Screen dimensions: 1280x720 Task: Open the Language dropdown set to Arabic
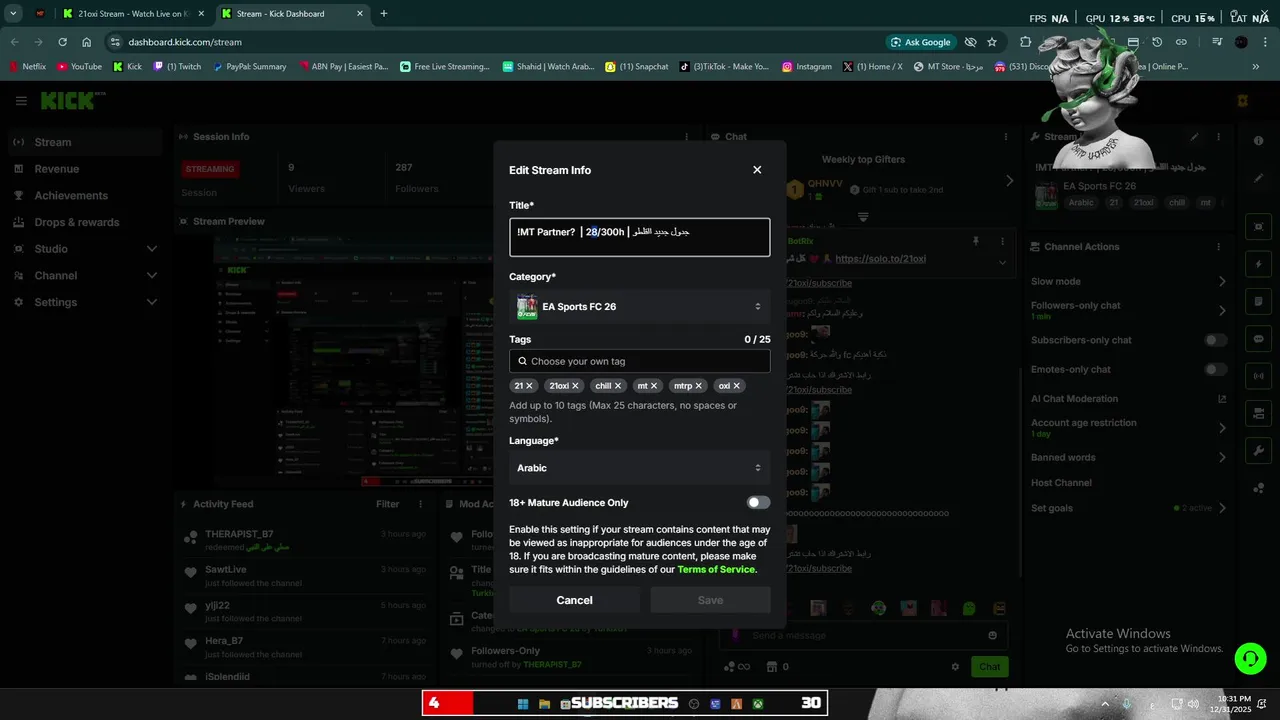click(x=640, y=468)
